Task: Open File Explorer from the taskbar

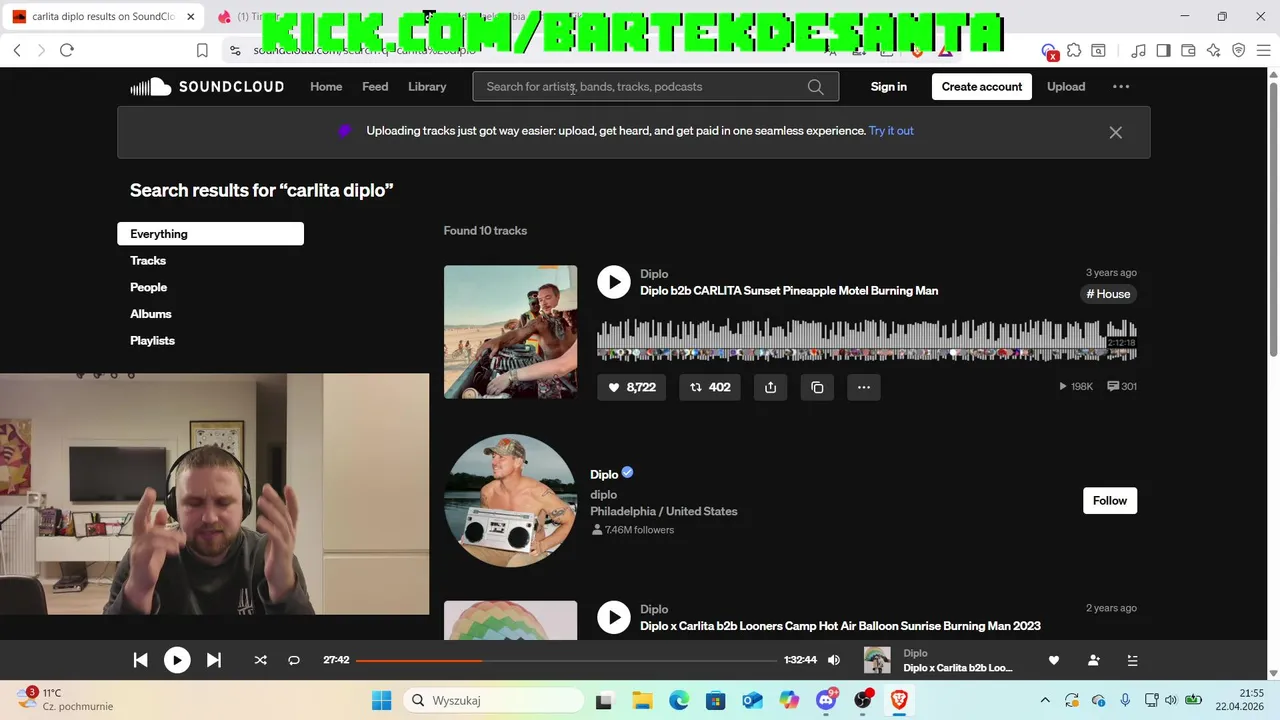Action: point(641,700)
